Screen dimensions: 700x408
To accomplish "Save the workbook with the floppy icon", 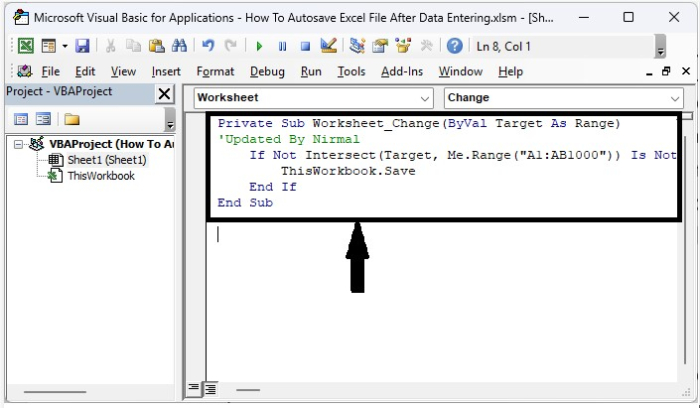I will (82, 46).
